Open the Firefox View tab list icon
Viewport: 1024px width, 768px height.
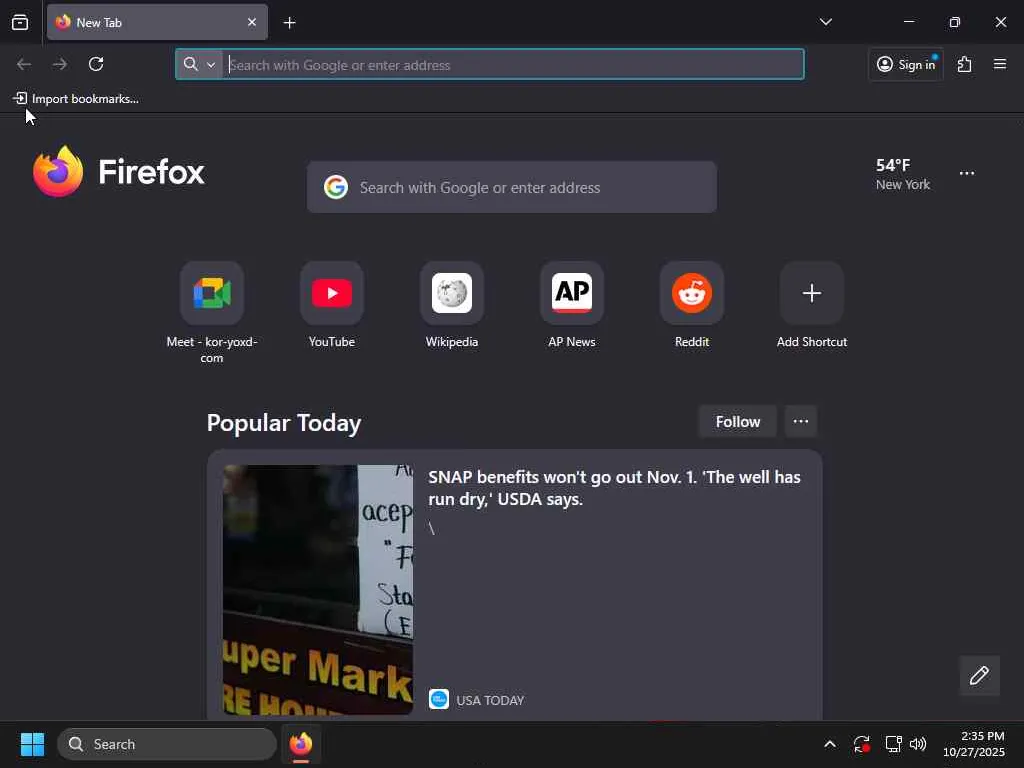point(20,22)
